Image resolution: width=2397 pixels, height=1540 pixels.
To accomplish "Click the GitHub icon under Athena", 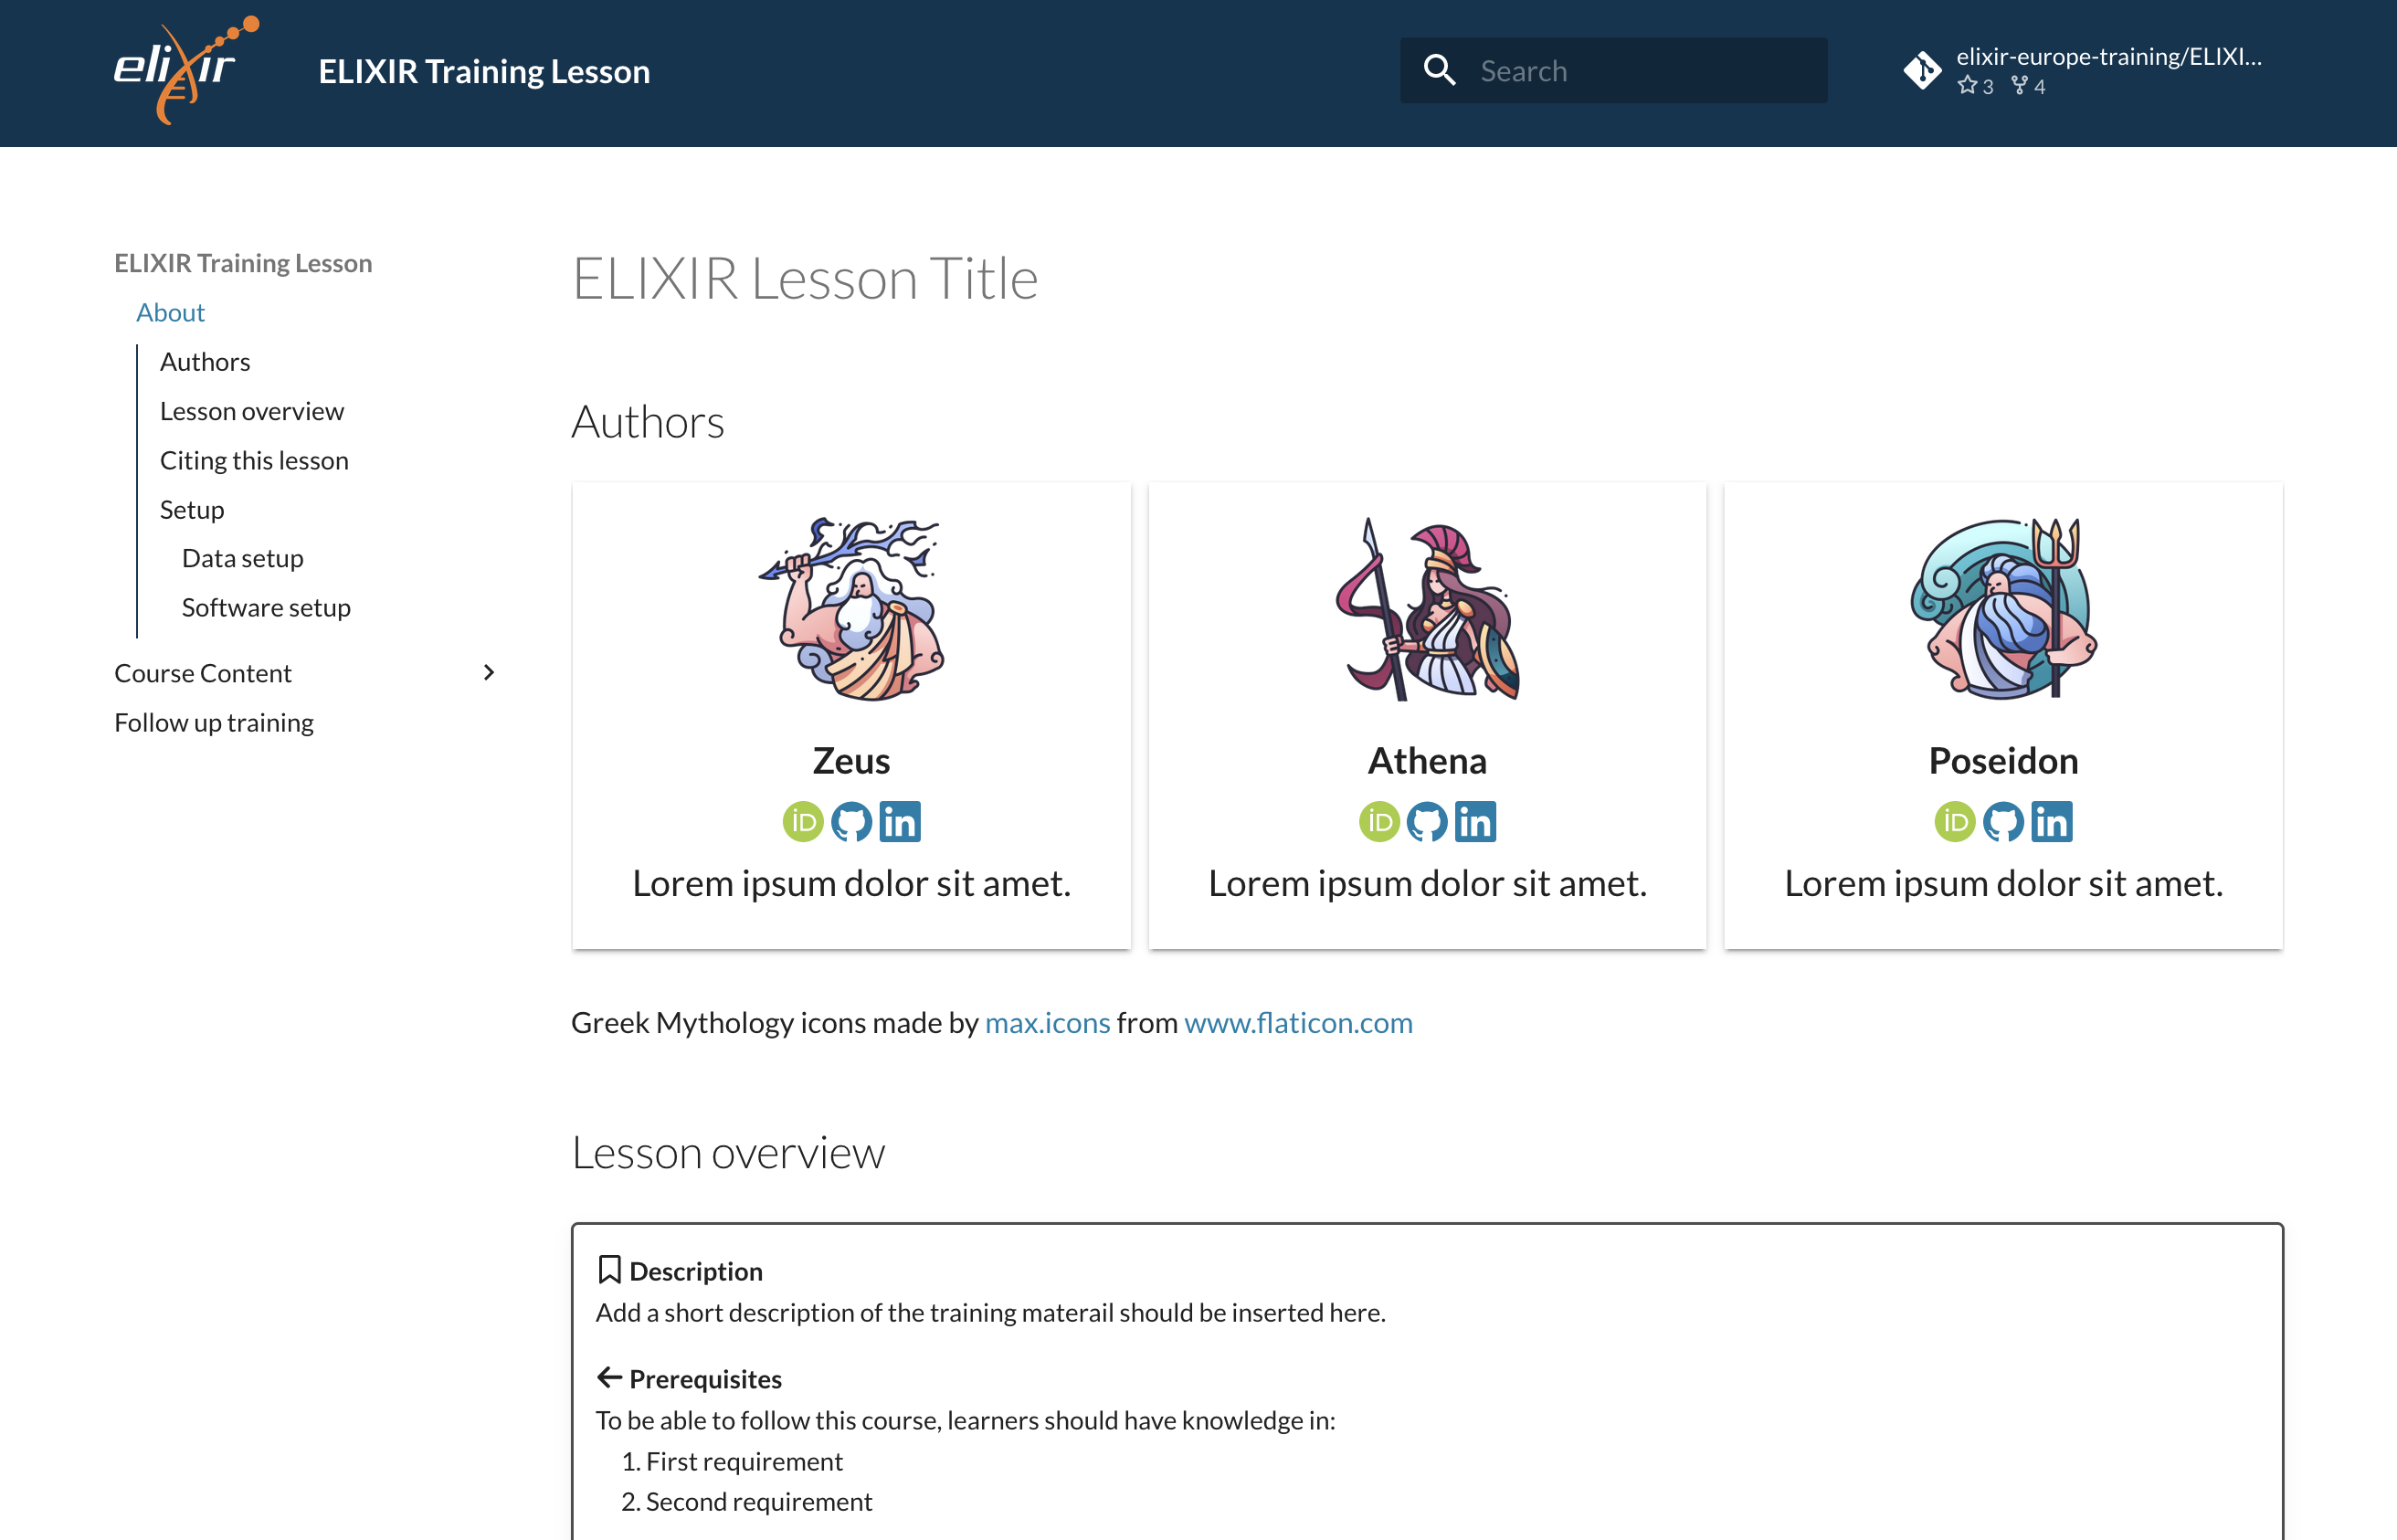I will [x=1428, y=819].
